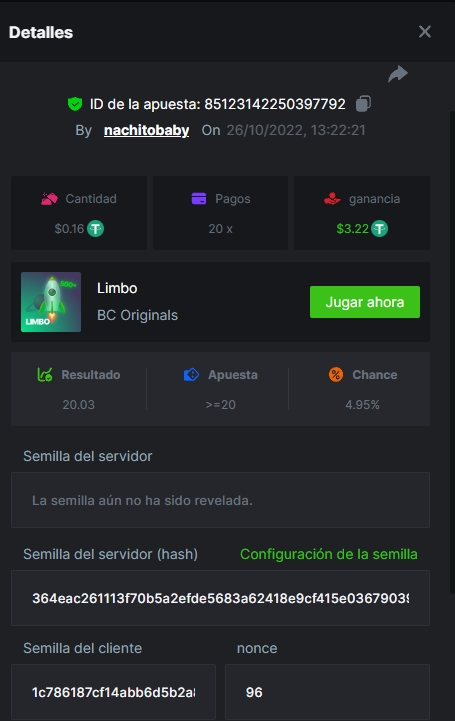455x721 pixels.
Task: Open nachitobaby user profile link
Action: coord(147,130)
